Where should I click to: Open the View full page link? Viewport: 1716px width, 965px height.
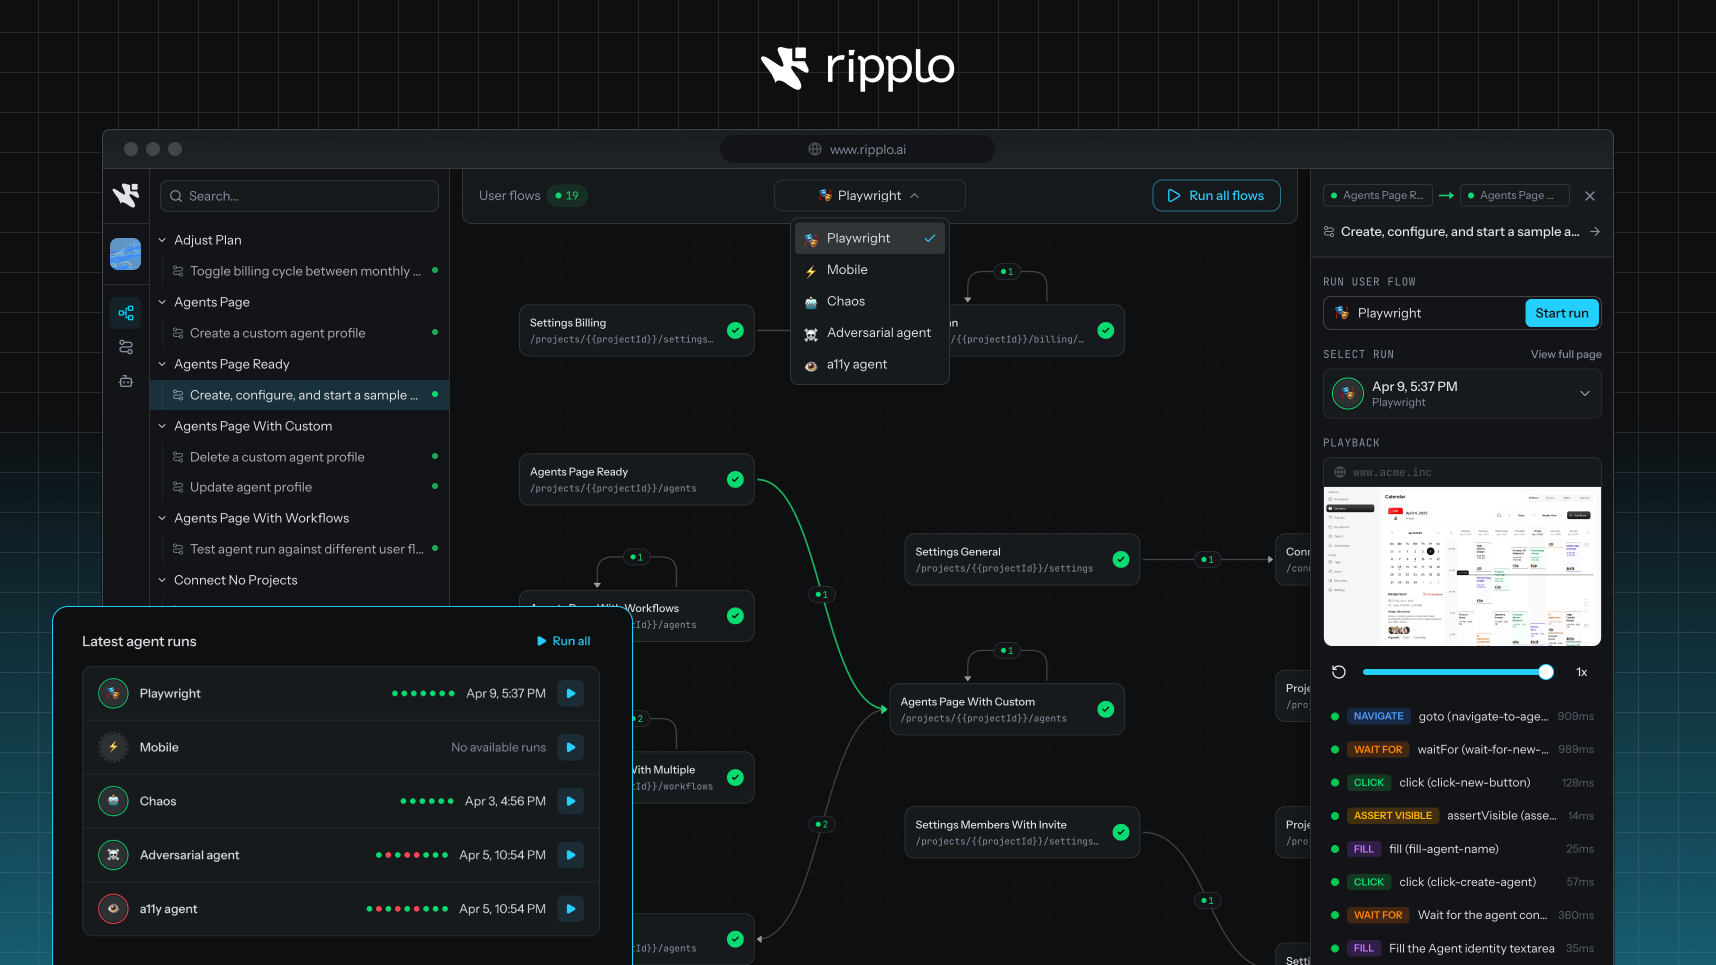(x=1566, y=354)
